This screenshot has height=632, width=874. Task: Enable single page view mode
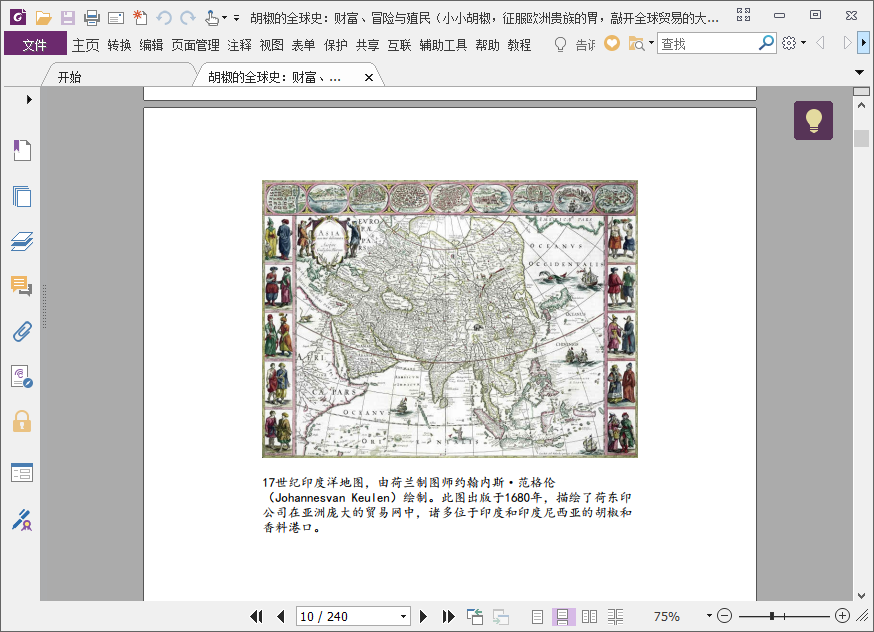pyautogui.click(x=538, y=617)
